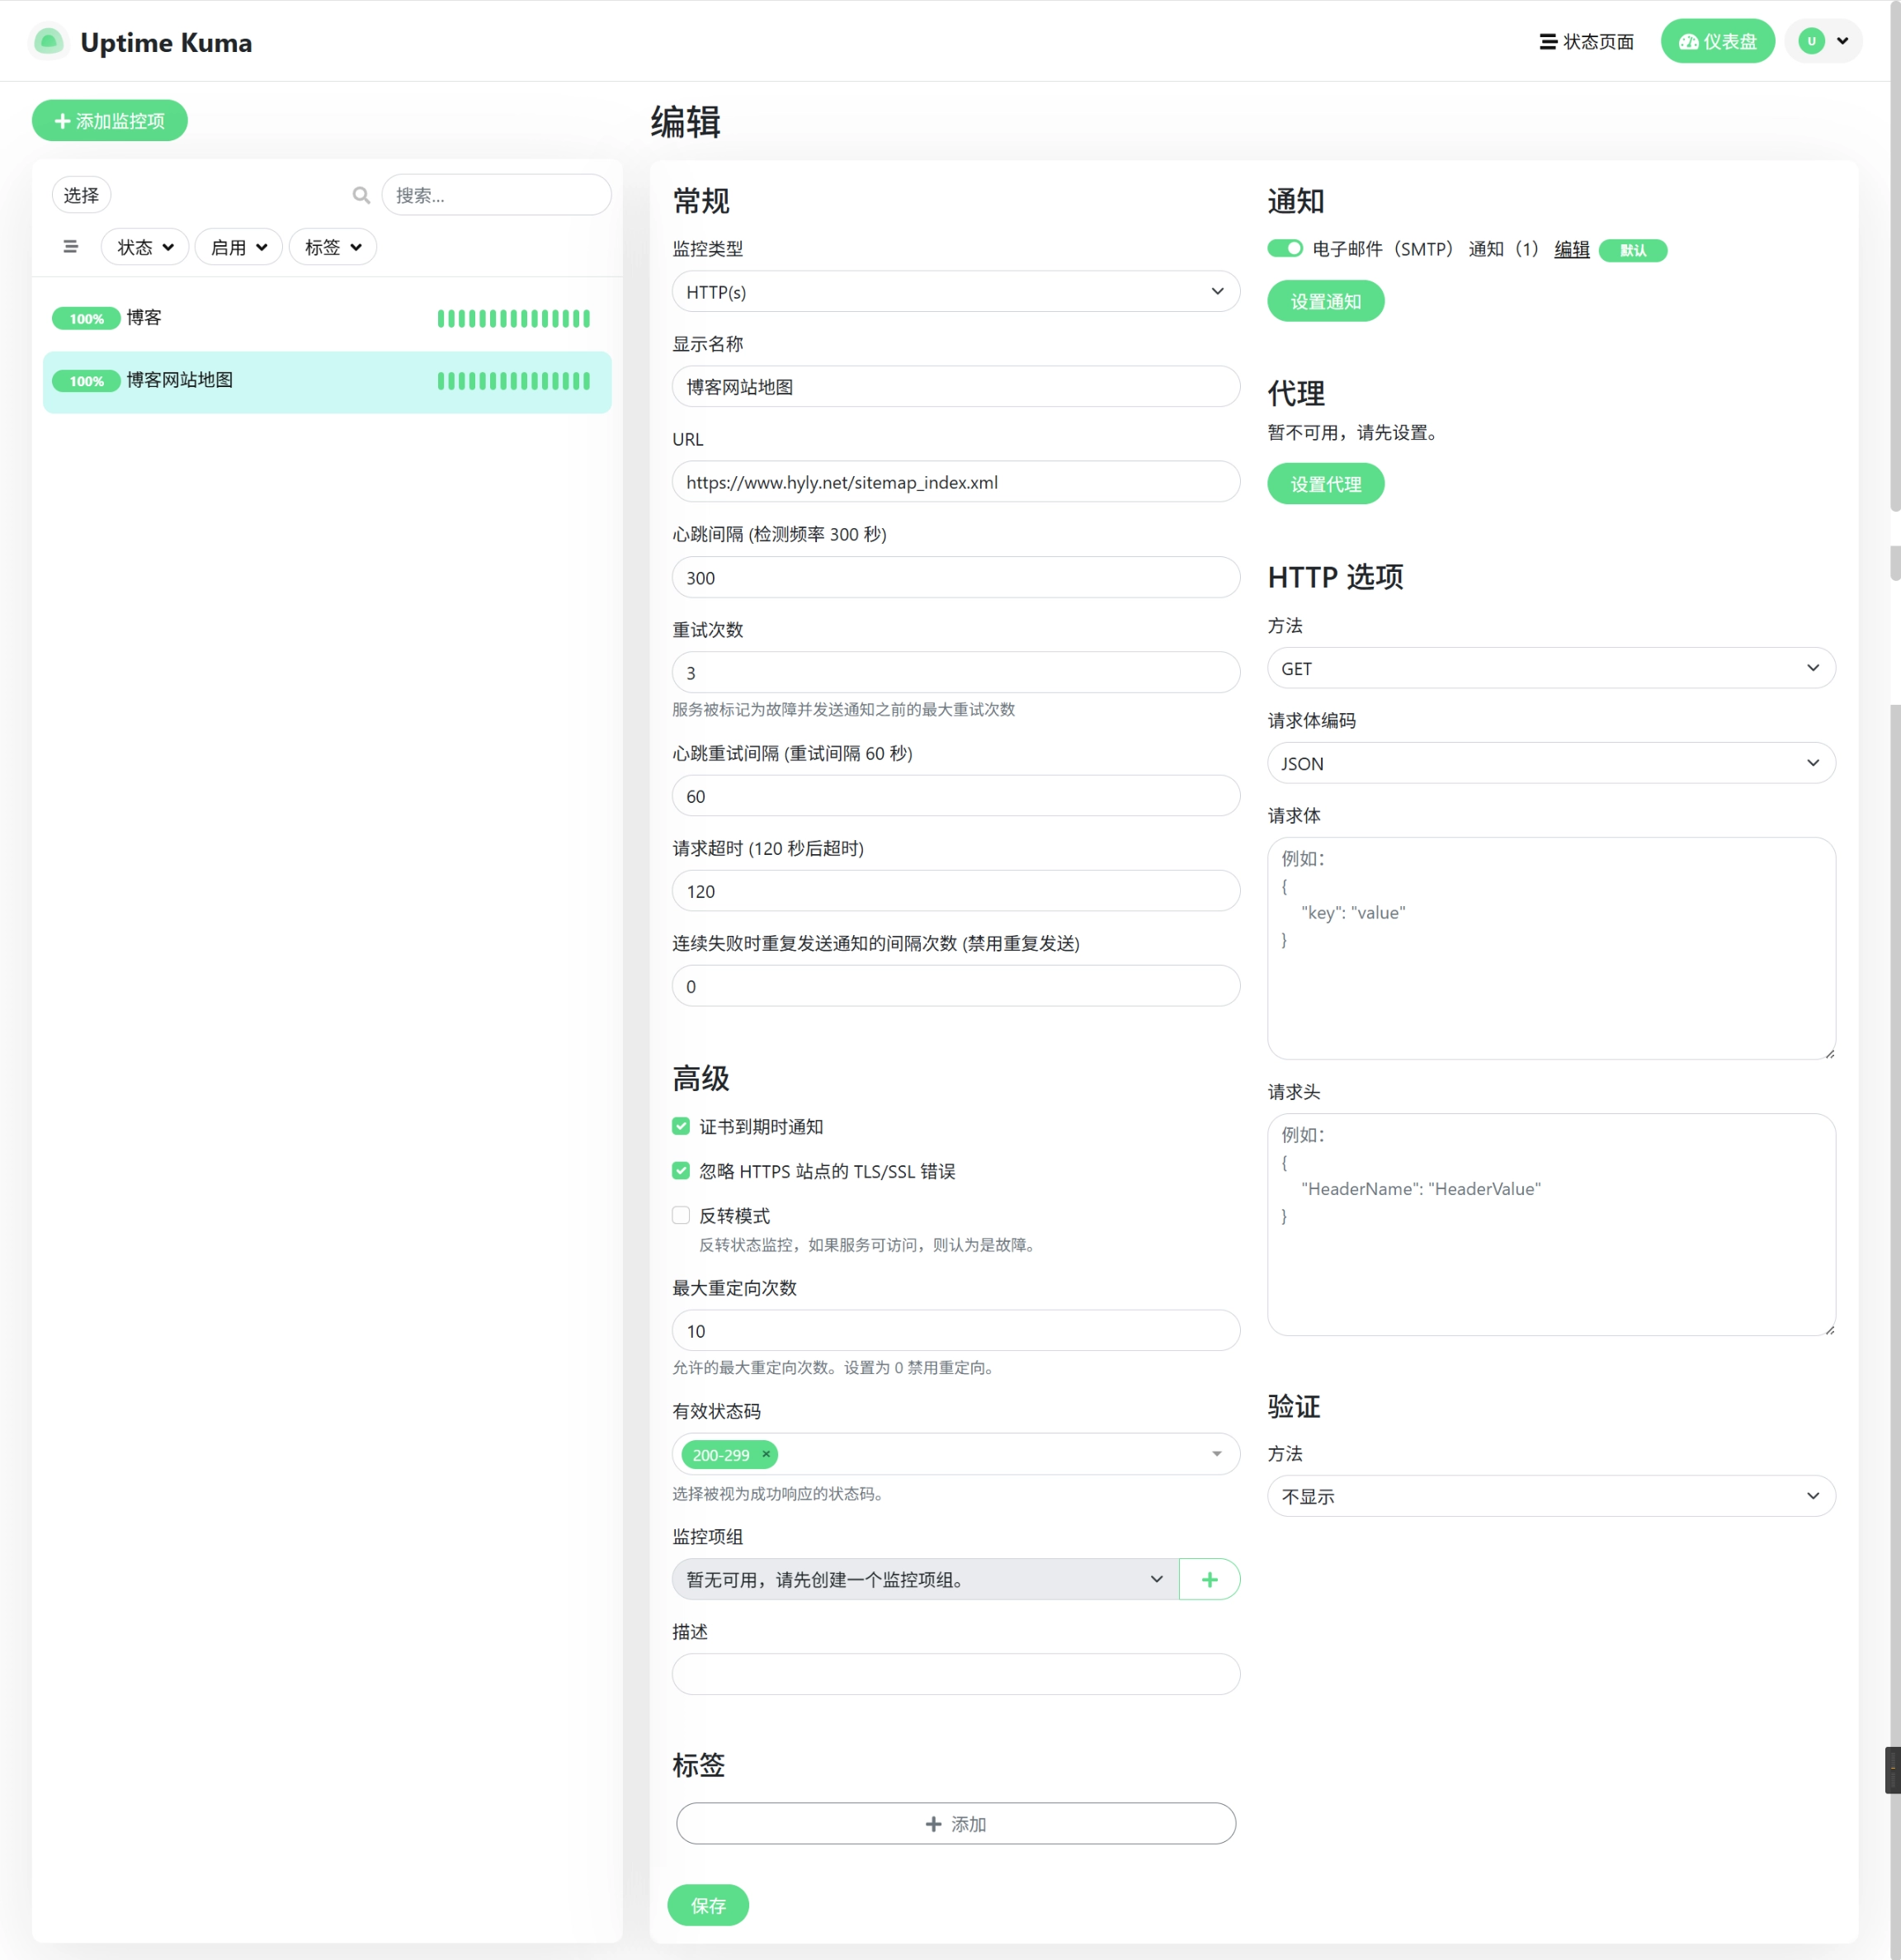Click the Uptime Kuma logo icon
1901x1960 pixels.
coord(48,42)
